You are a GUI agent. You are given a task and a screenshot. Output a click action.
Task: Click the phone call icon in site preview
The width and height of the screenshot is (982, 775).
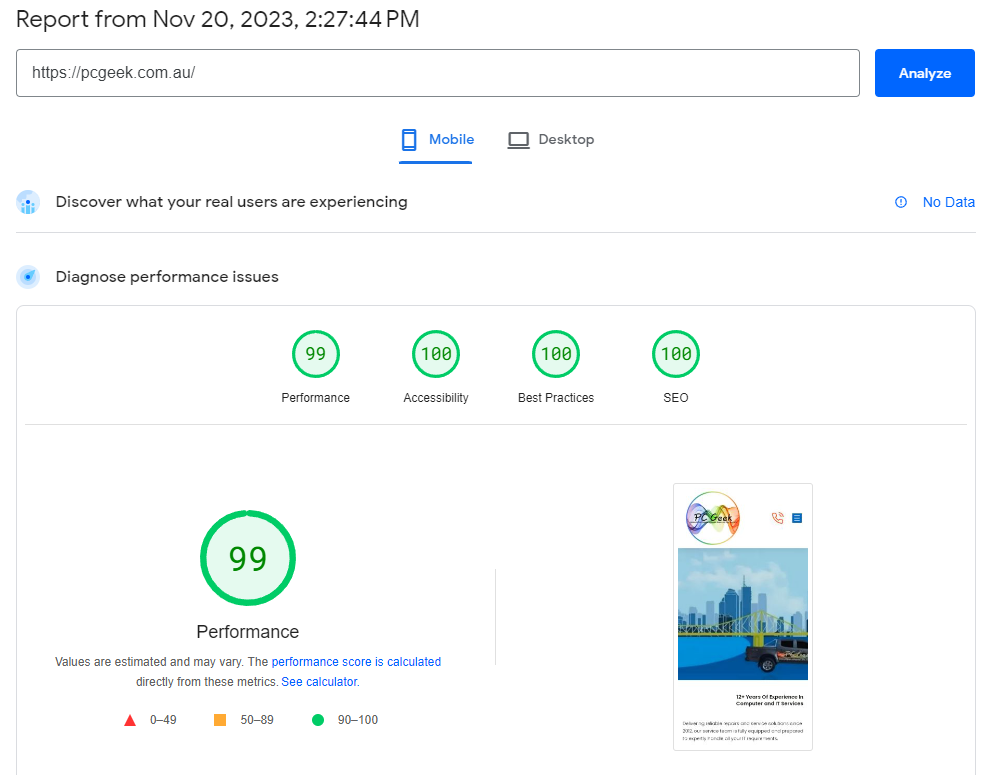click(777, 517)
